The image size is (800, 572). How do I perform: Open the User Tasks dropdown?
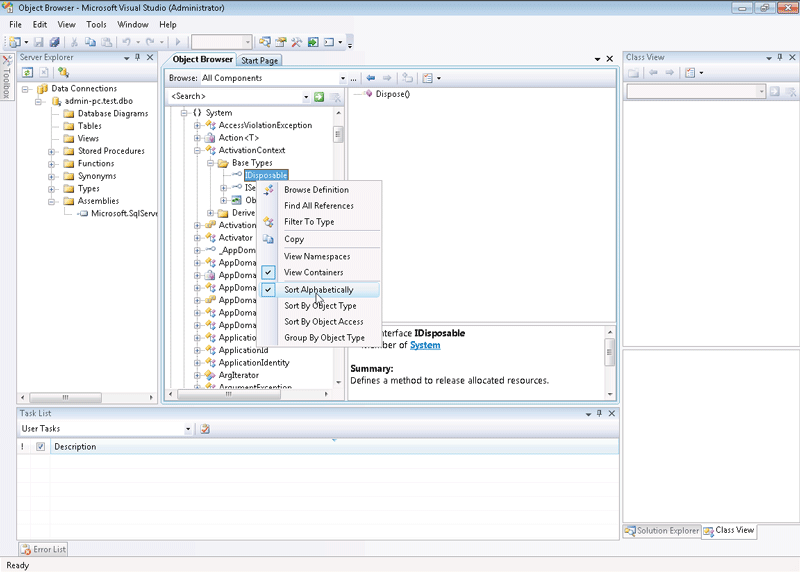pyautogui.click(x=187, y=429)
